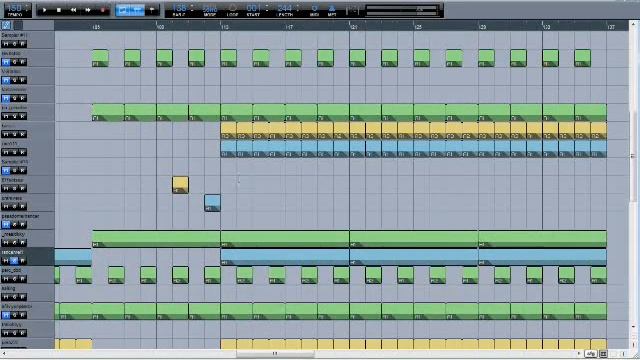
Task: Jump to bar 109 on the timeline ruler
Action: [160, 27]
